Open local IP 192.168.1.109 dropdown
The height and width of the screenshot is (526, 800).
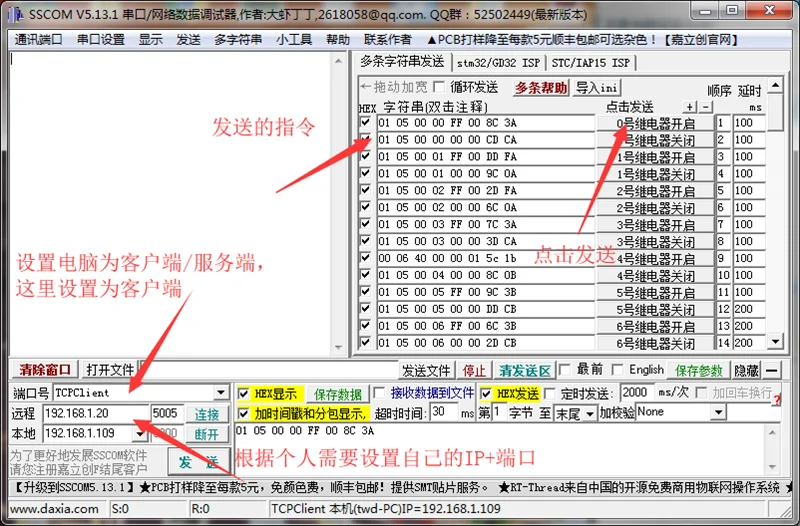(x=139, y=434)
